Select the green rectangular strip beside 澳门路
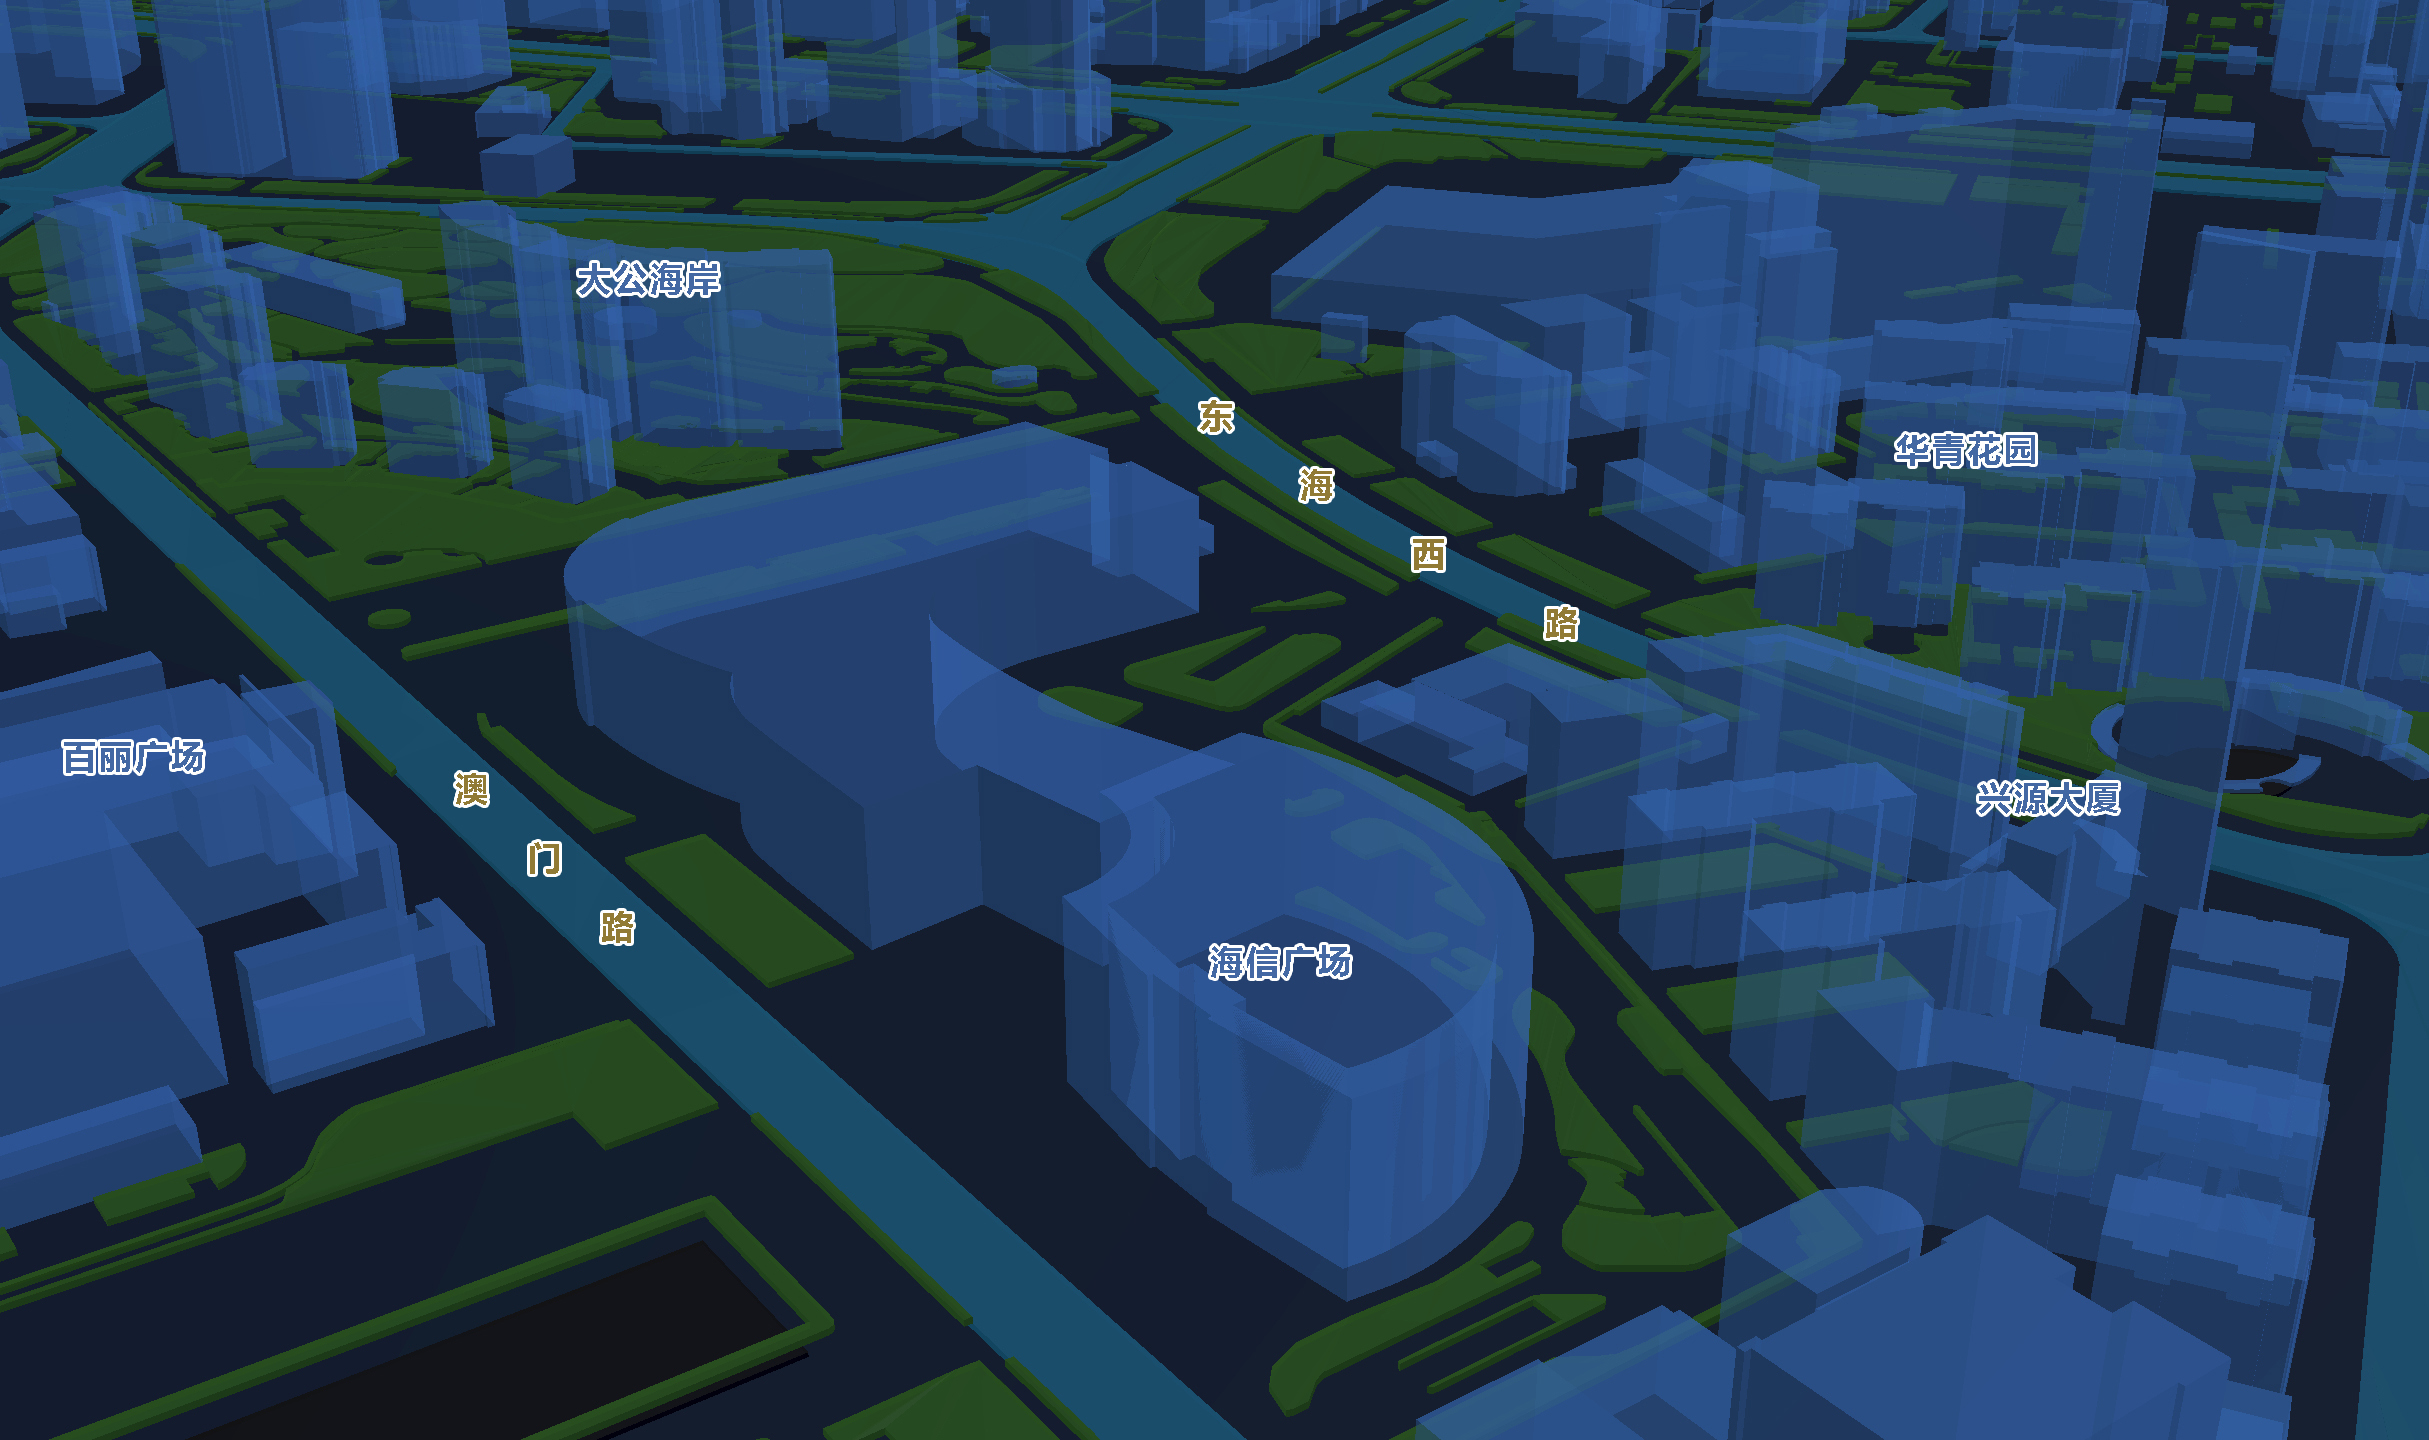 [x=740, y=910]
